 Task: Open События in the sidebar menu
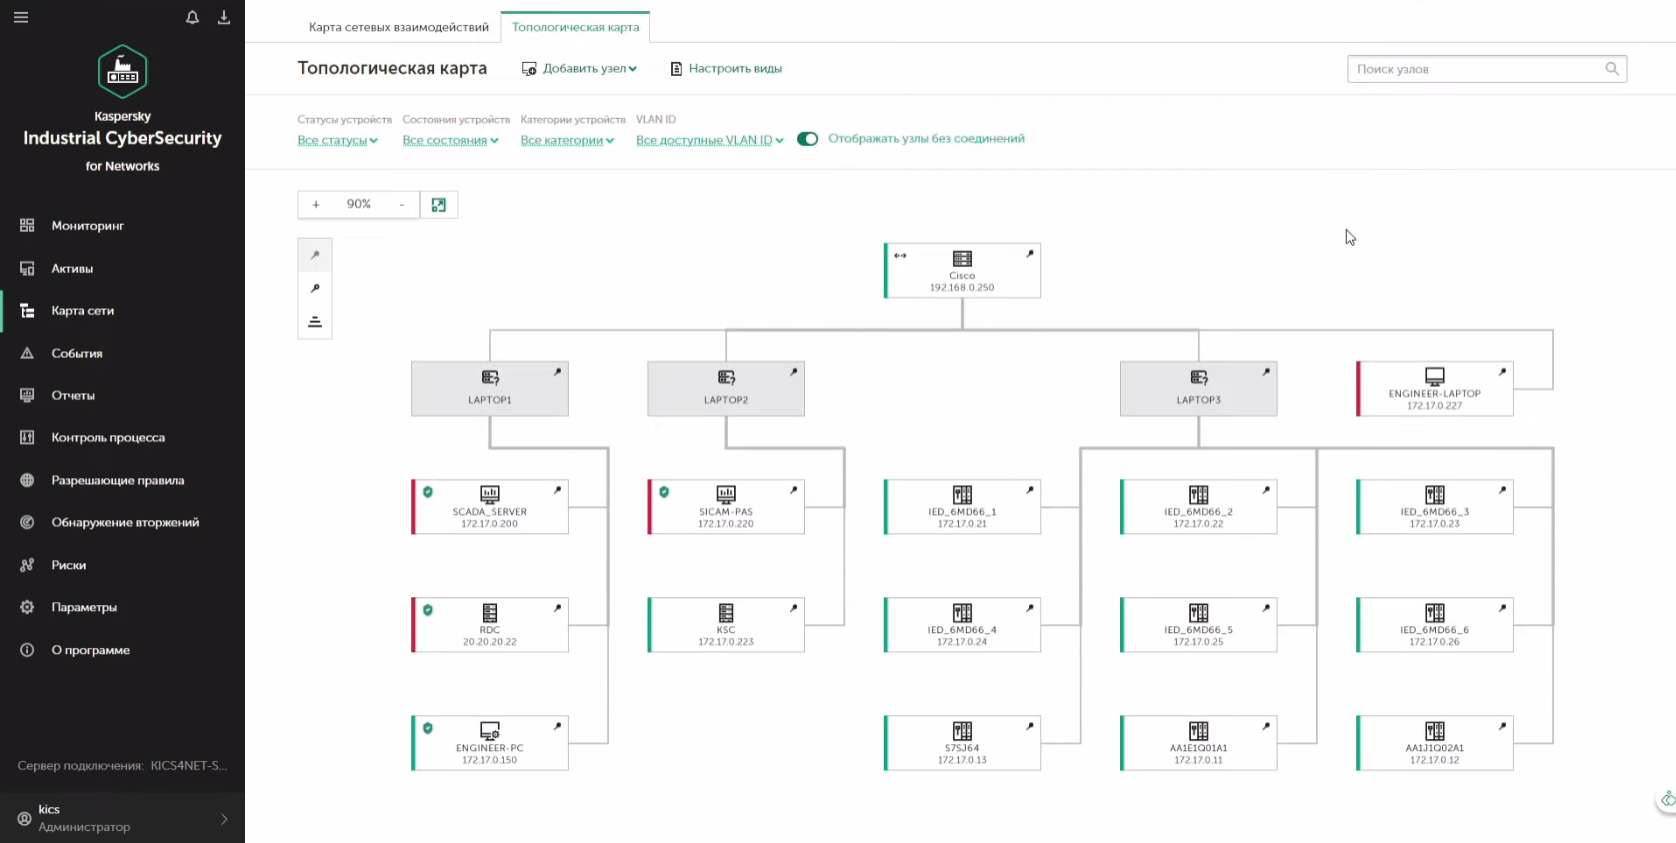tap(77, 353)
